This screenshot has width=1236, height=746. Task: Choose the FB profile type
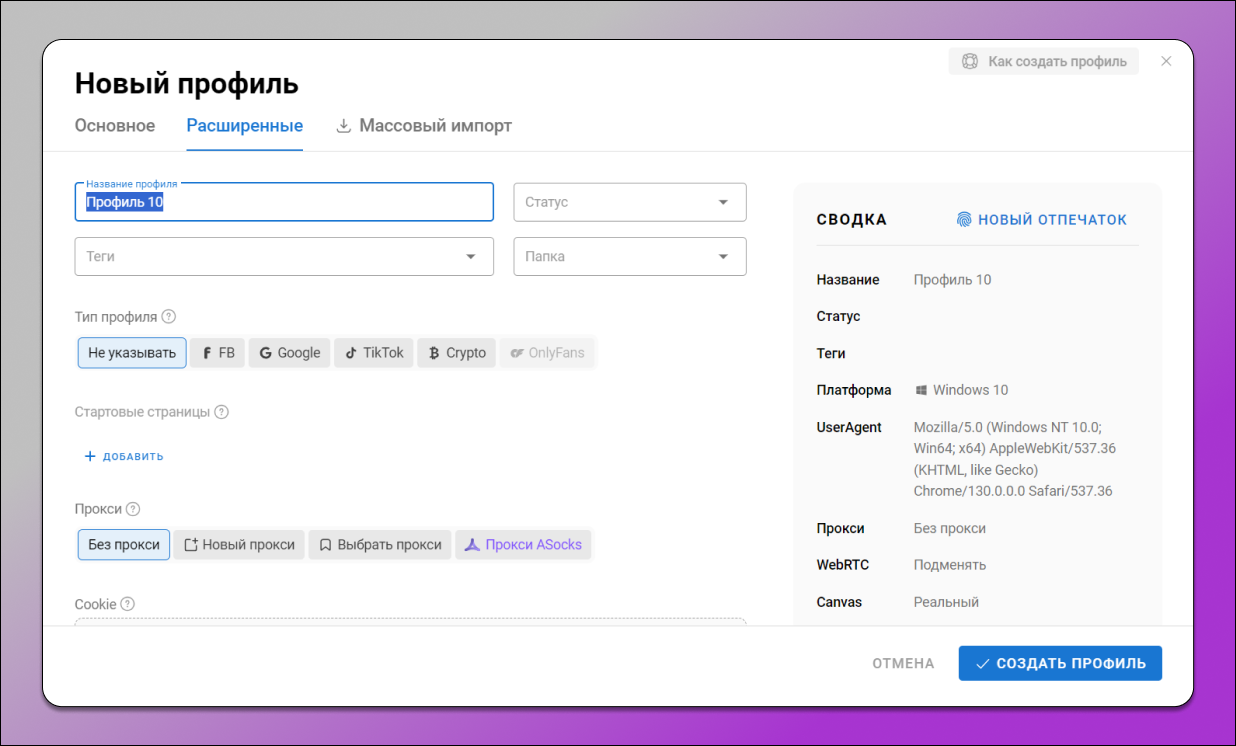point(218,353)
